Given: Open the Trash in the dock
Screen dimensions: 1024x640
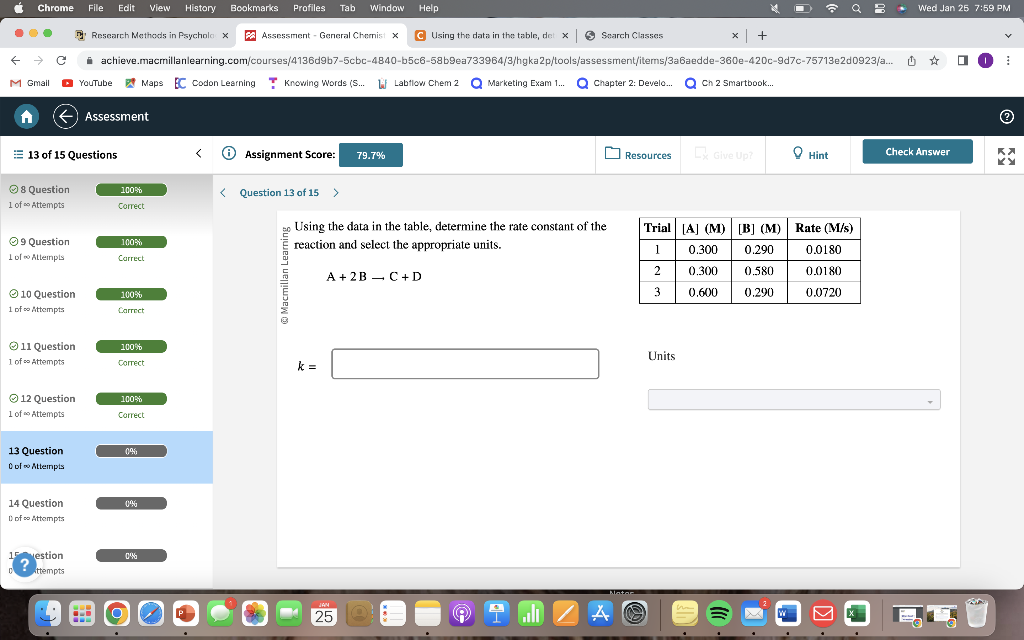Looking at the screenshot, I should click(976, 613).
